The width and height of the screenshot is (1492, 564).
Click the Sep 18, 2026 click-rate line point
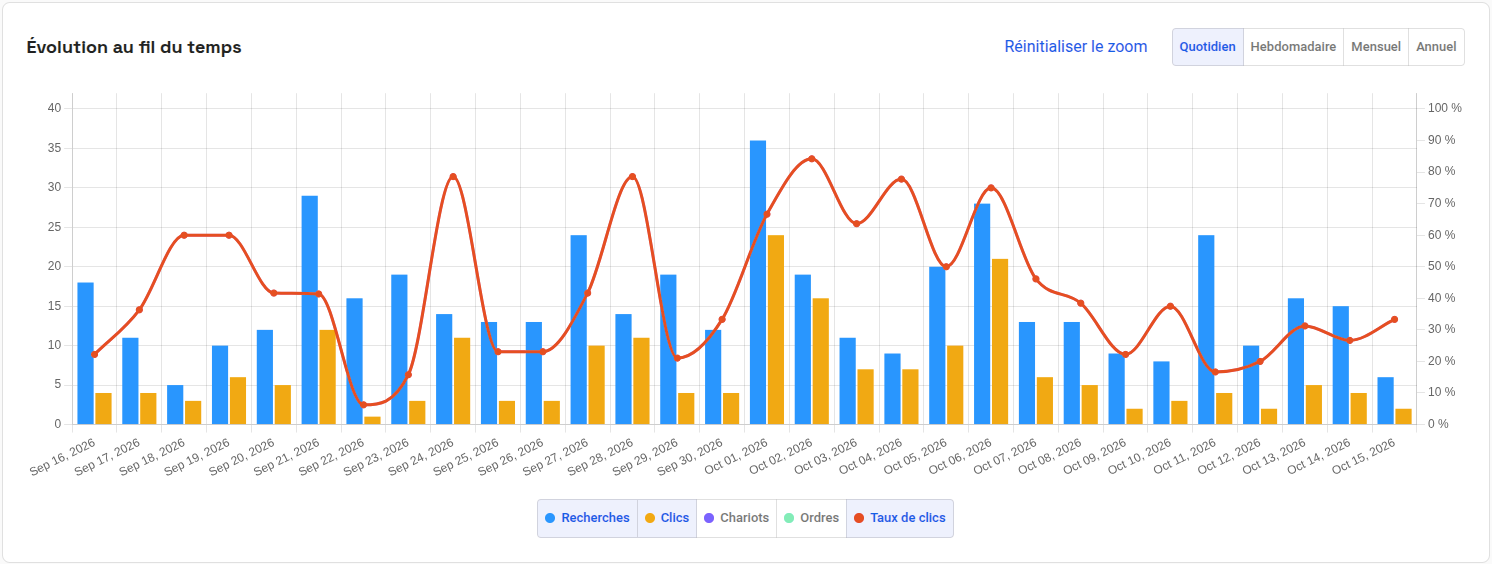point(184,235)
